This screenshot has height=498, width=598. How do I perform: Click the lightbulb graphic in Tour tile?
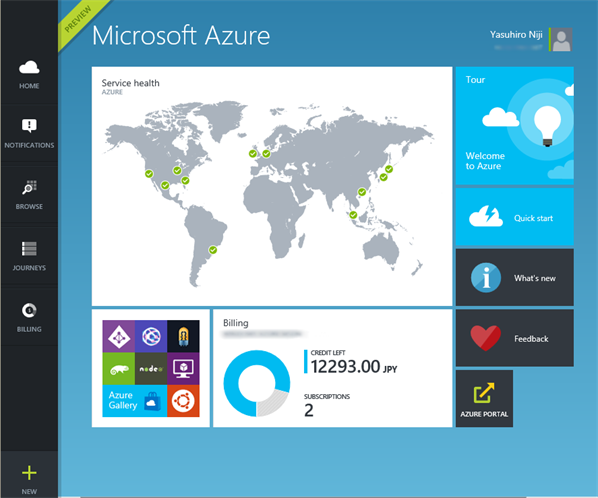[x=547, y=126]
